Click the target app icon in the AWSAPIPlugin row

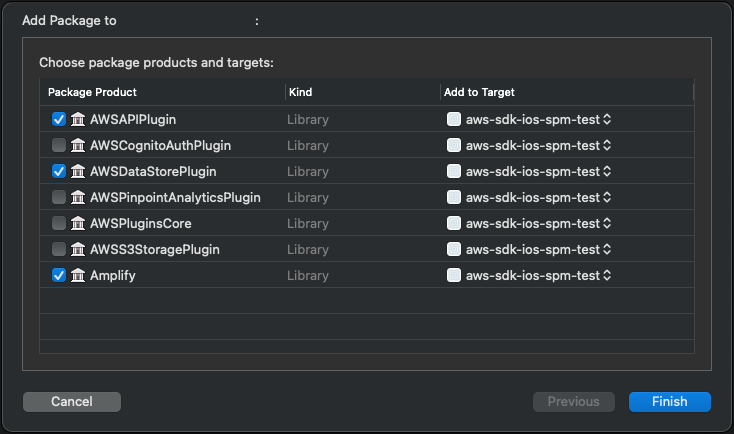coord(454,119)
